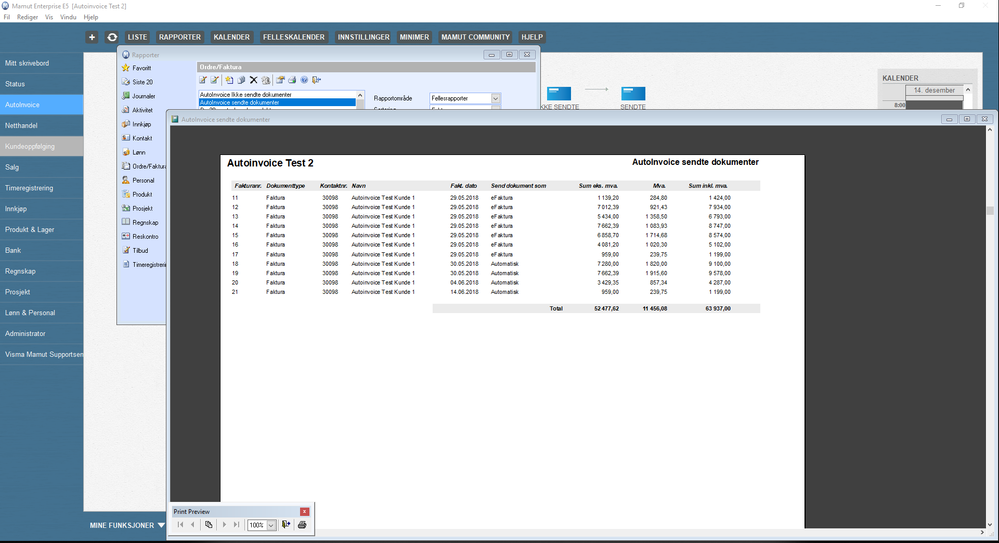The image size is (999, 543).
Task: Click the blue help icon in Rapporter toolbar
Action: pos(304,80)
